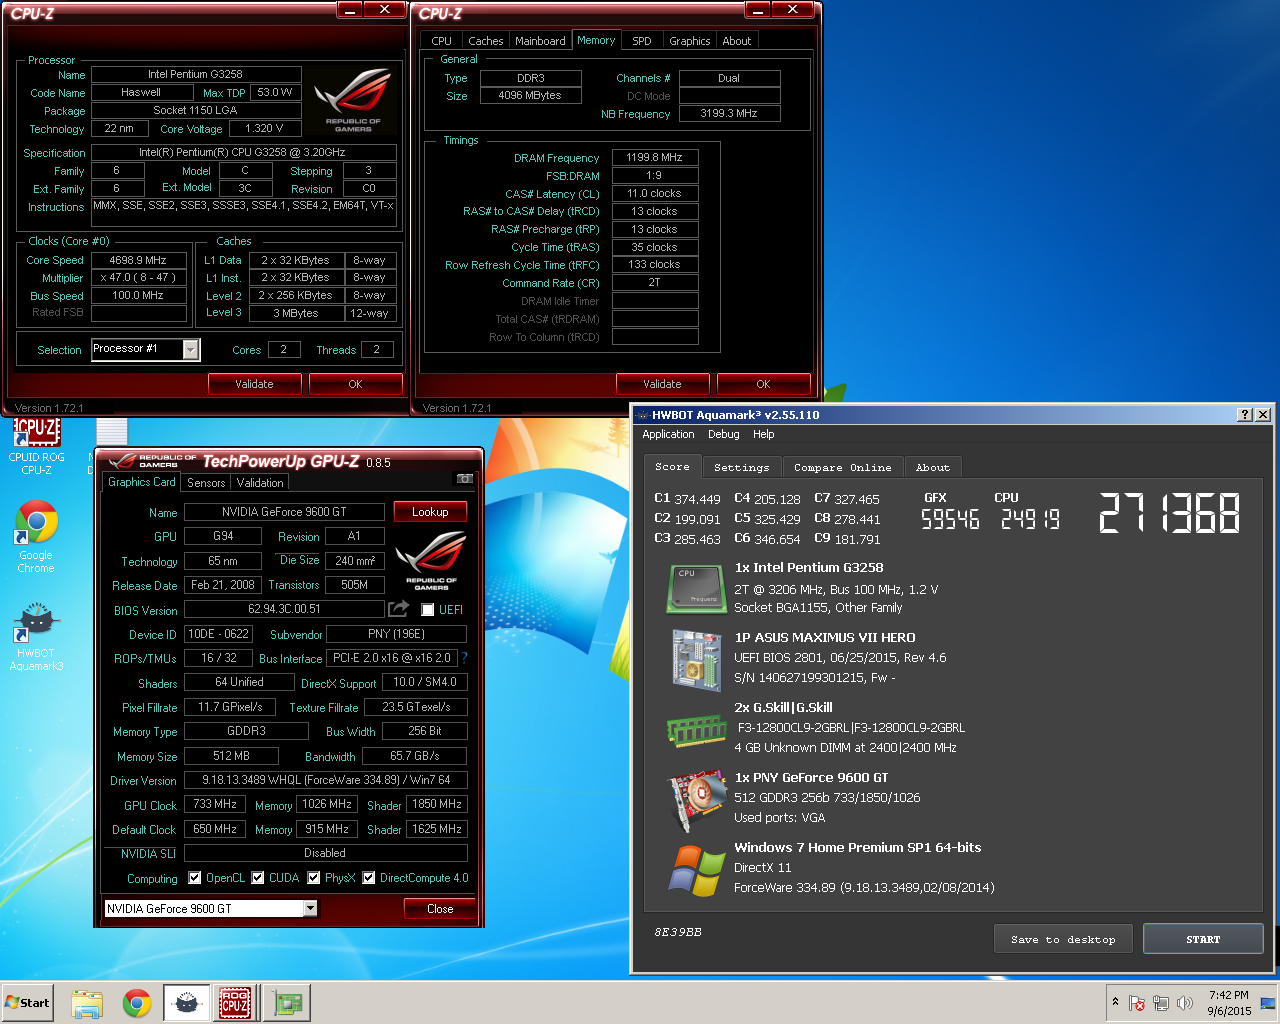The width and height of the screenshot is (1280, 1024).
Task: Open the Application menu in Aquamark
Action: tap(668, 434)
